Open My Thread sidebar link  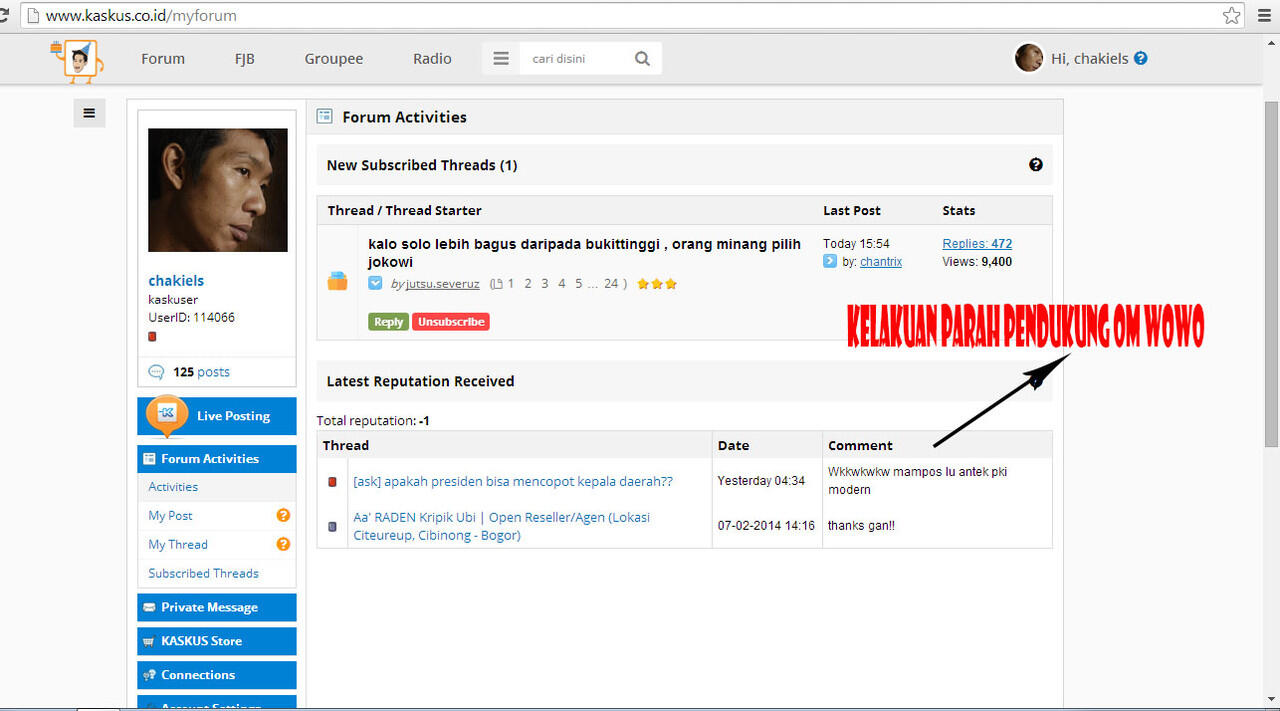178,545
